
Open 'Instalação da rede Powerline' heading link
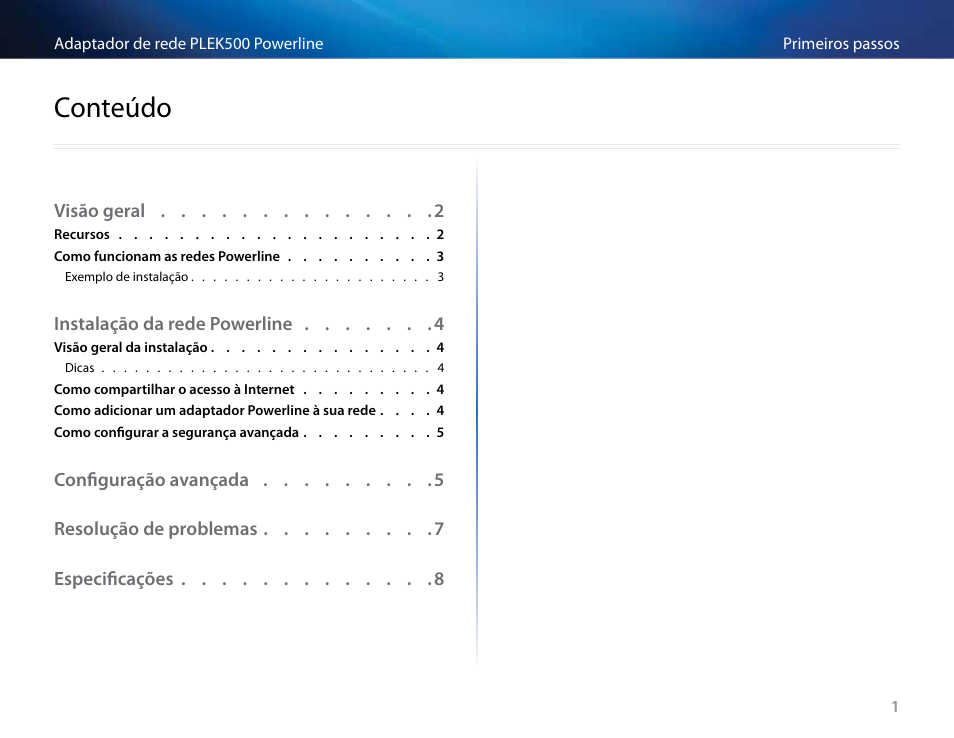(x=249, y=324)
